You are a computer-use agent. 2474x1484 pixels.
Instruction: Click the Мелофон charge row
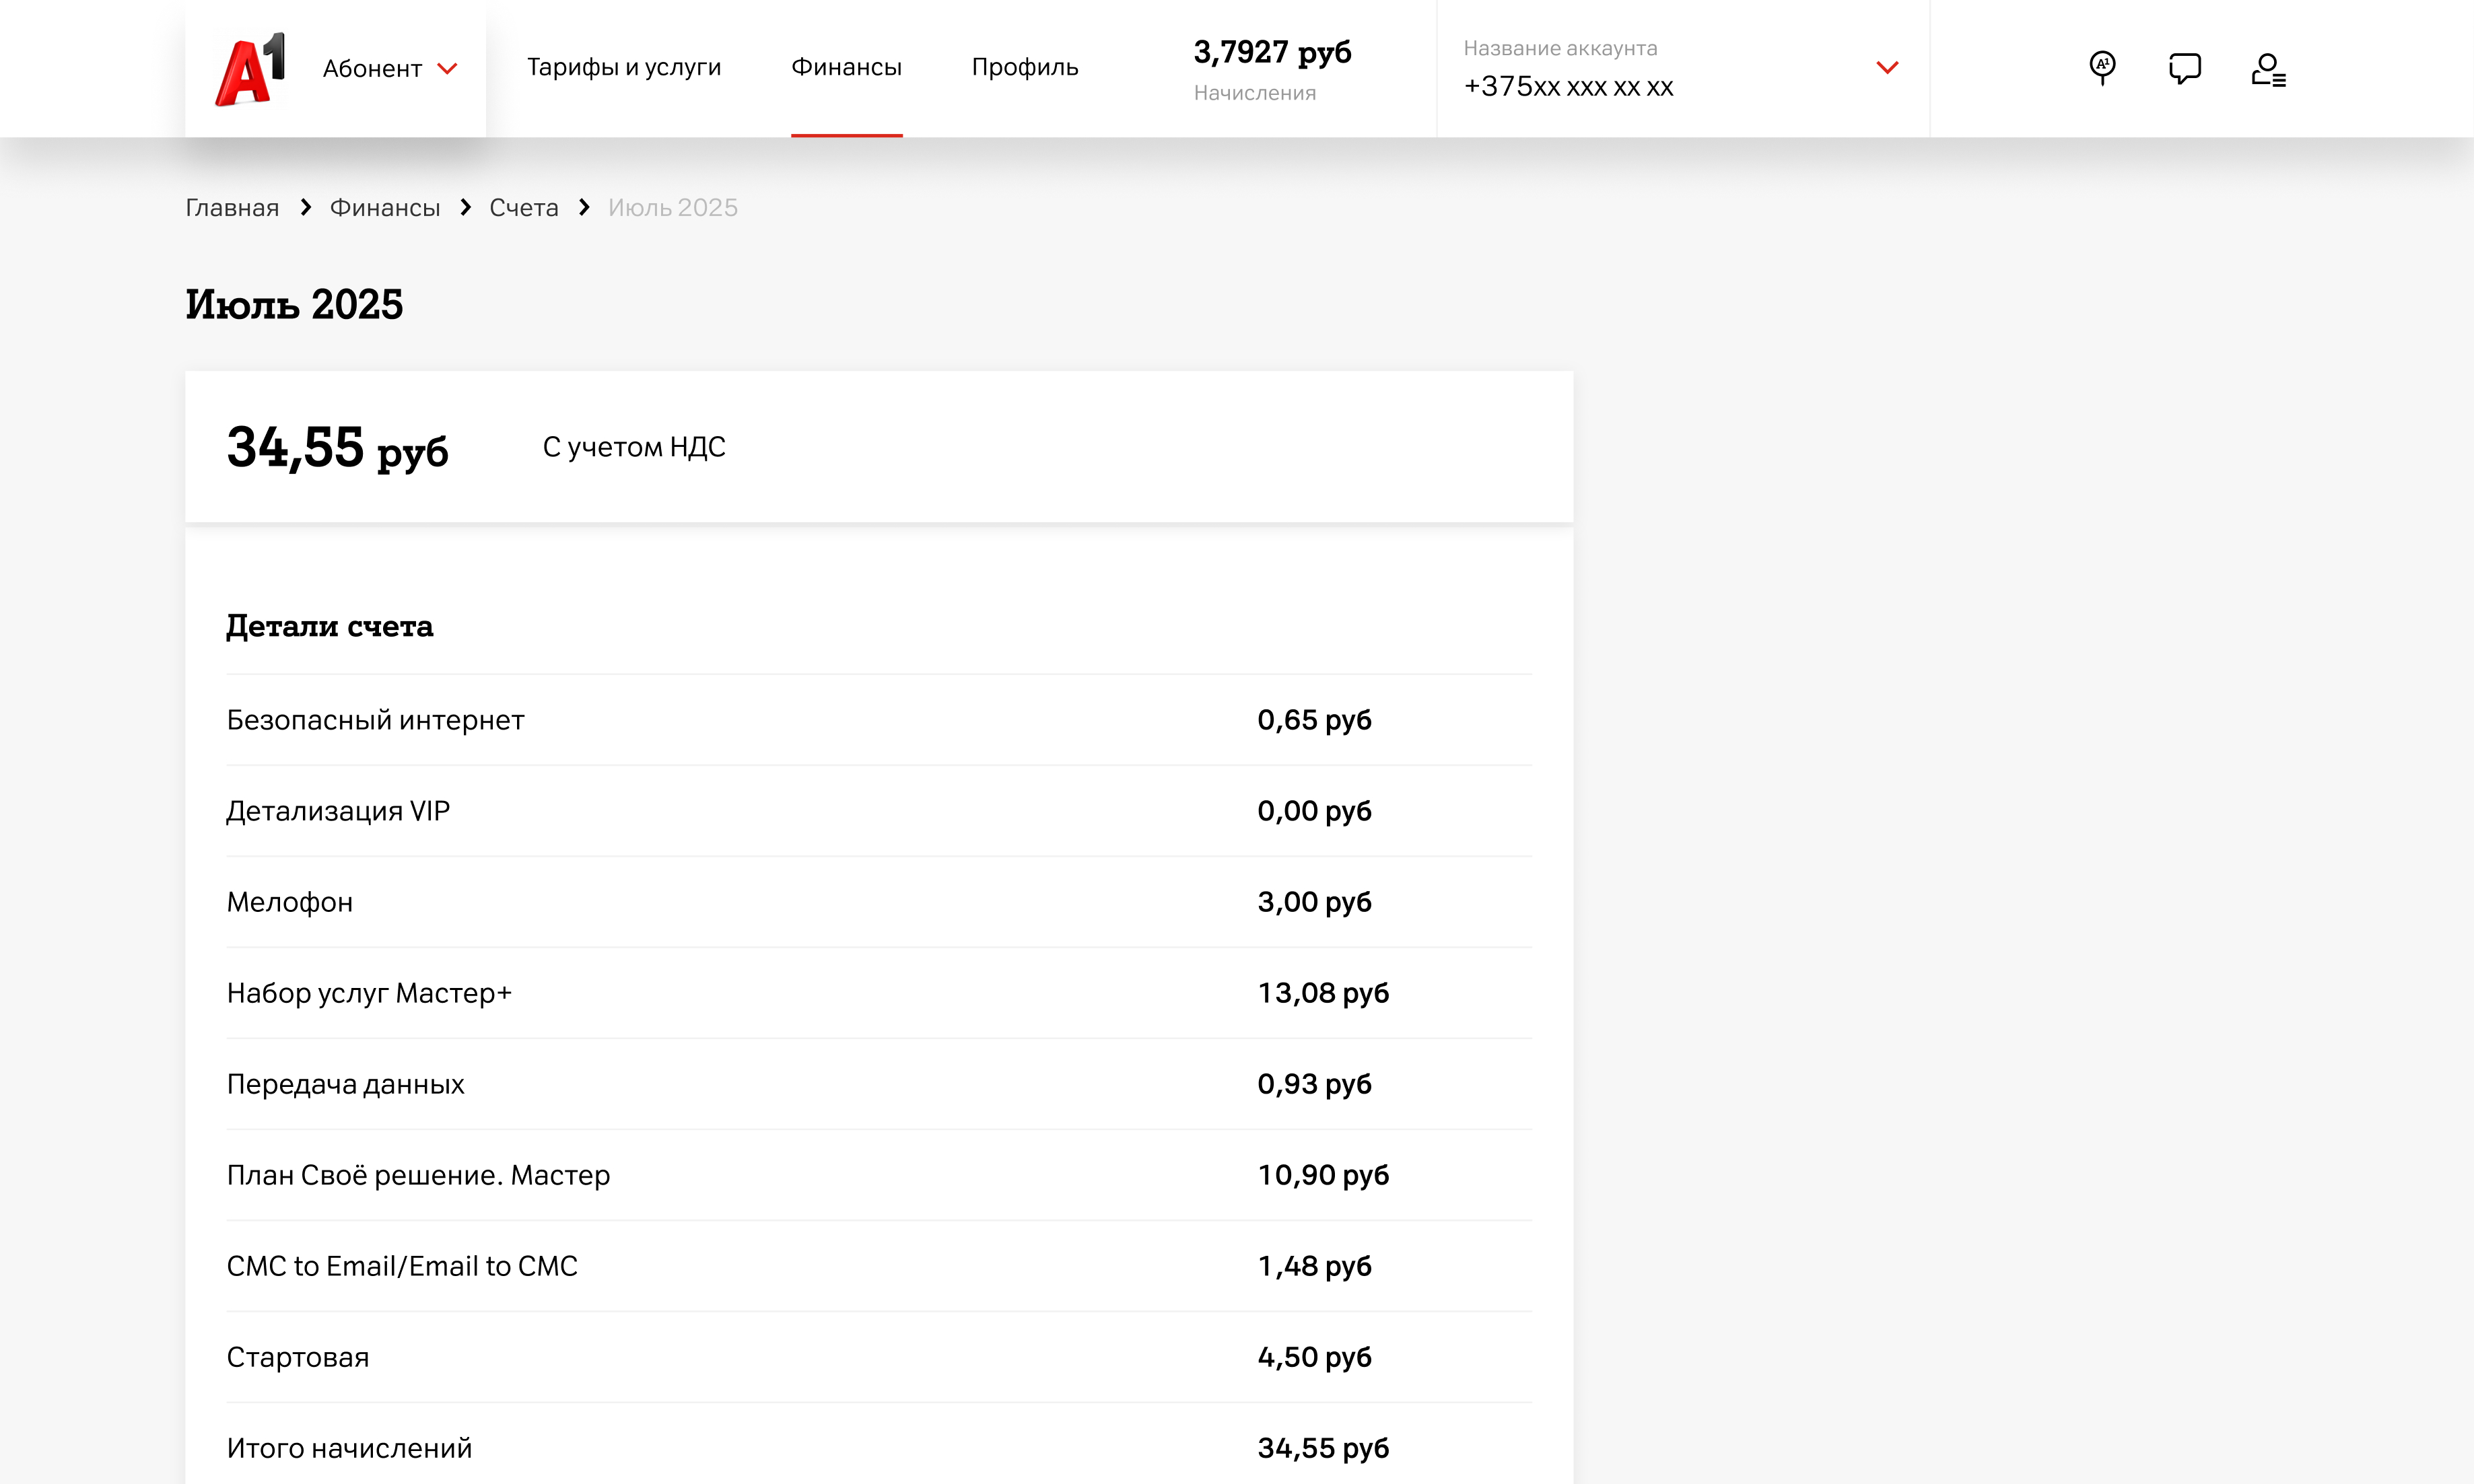[x=290, y=902]
